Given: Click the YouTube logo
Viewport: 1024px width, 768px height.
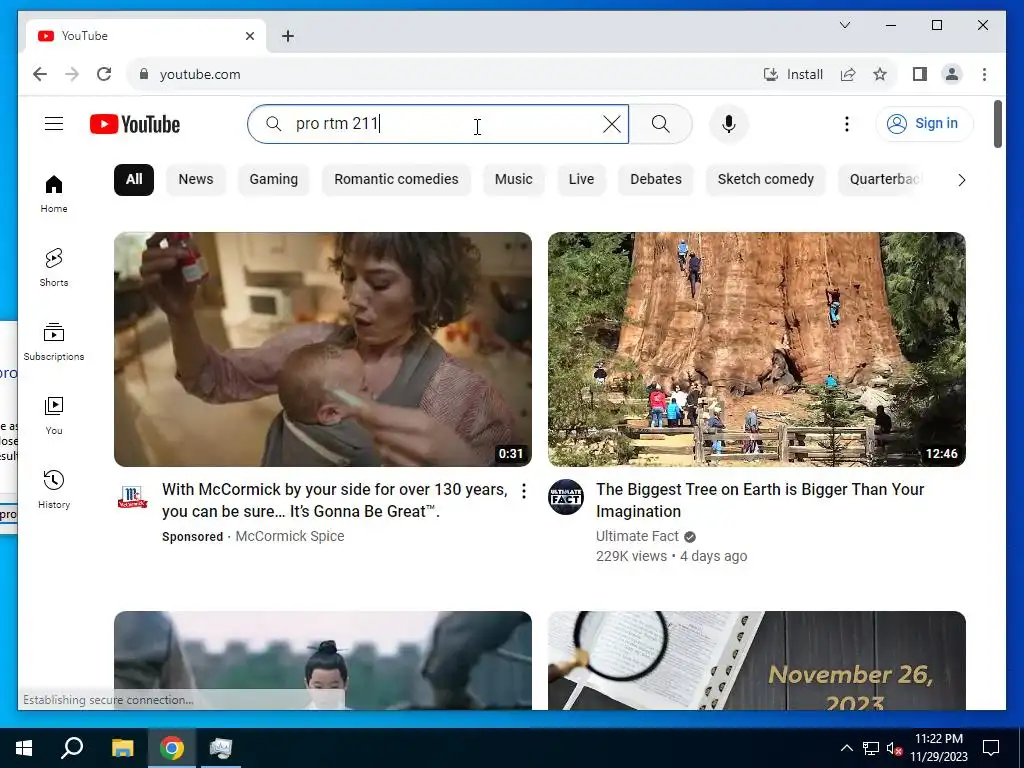Looking at the screenshot, I should pos(135,124).
